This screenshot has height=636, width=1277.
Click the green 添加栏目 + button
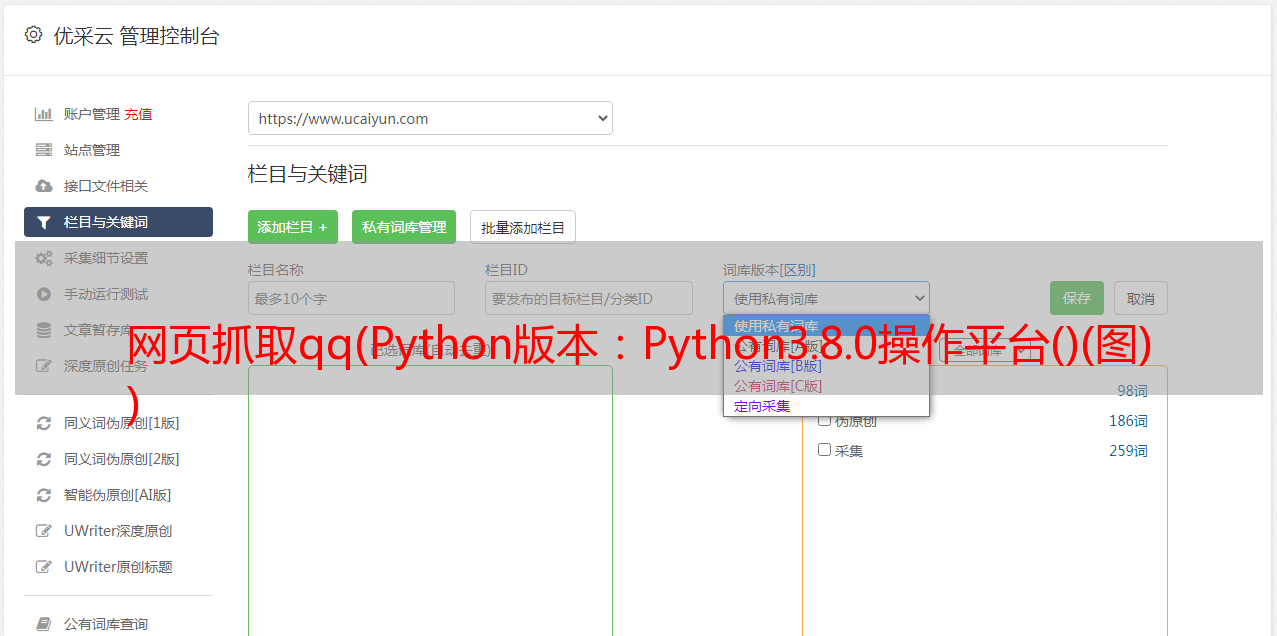point(292,227)
